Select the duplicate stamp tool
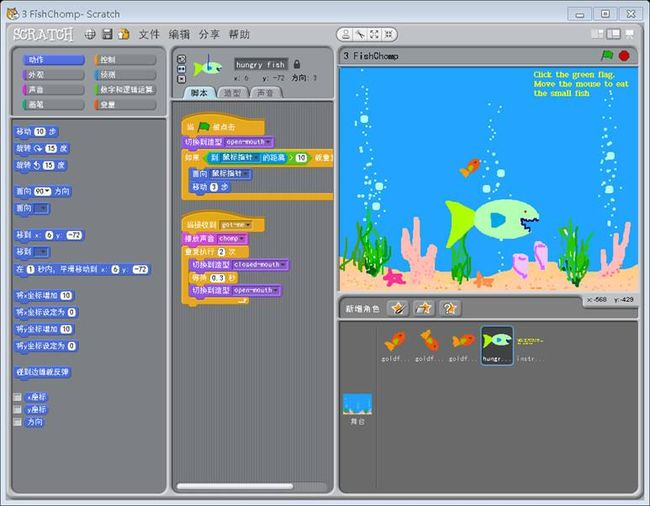Viewport: 650px width, 506px height. [x=346, y=34]
